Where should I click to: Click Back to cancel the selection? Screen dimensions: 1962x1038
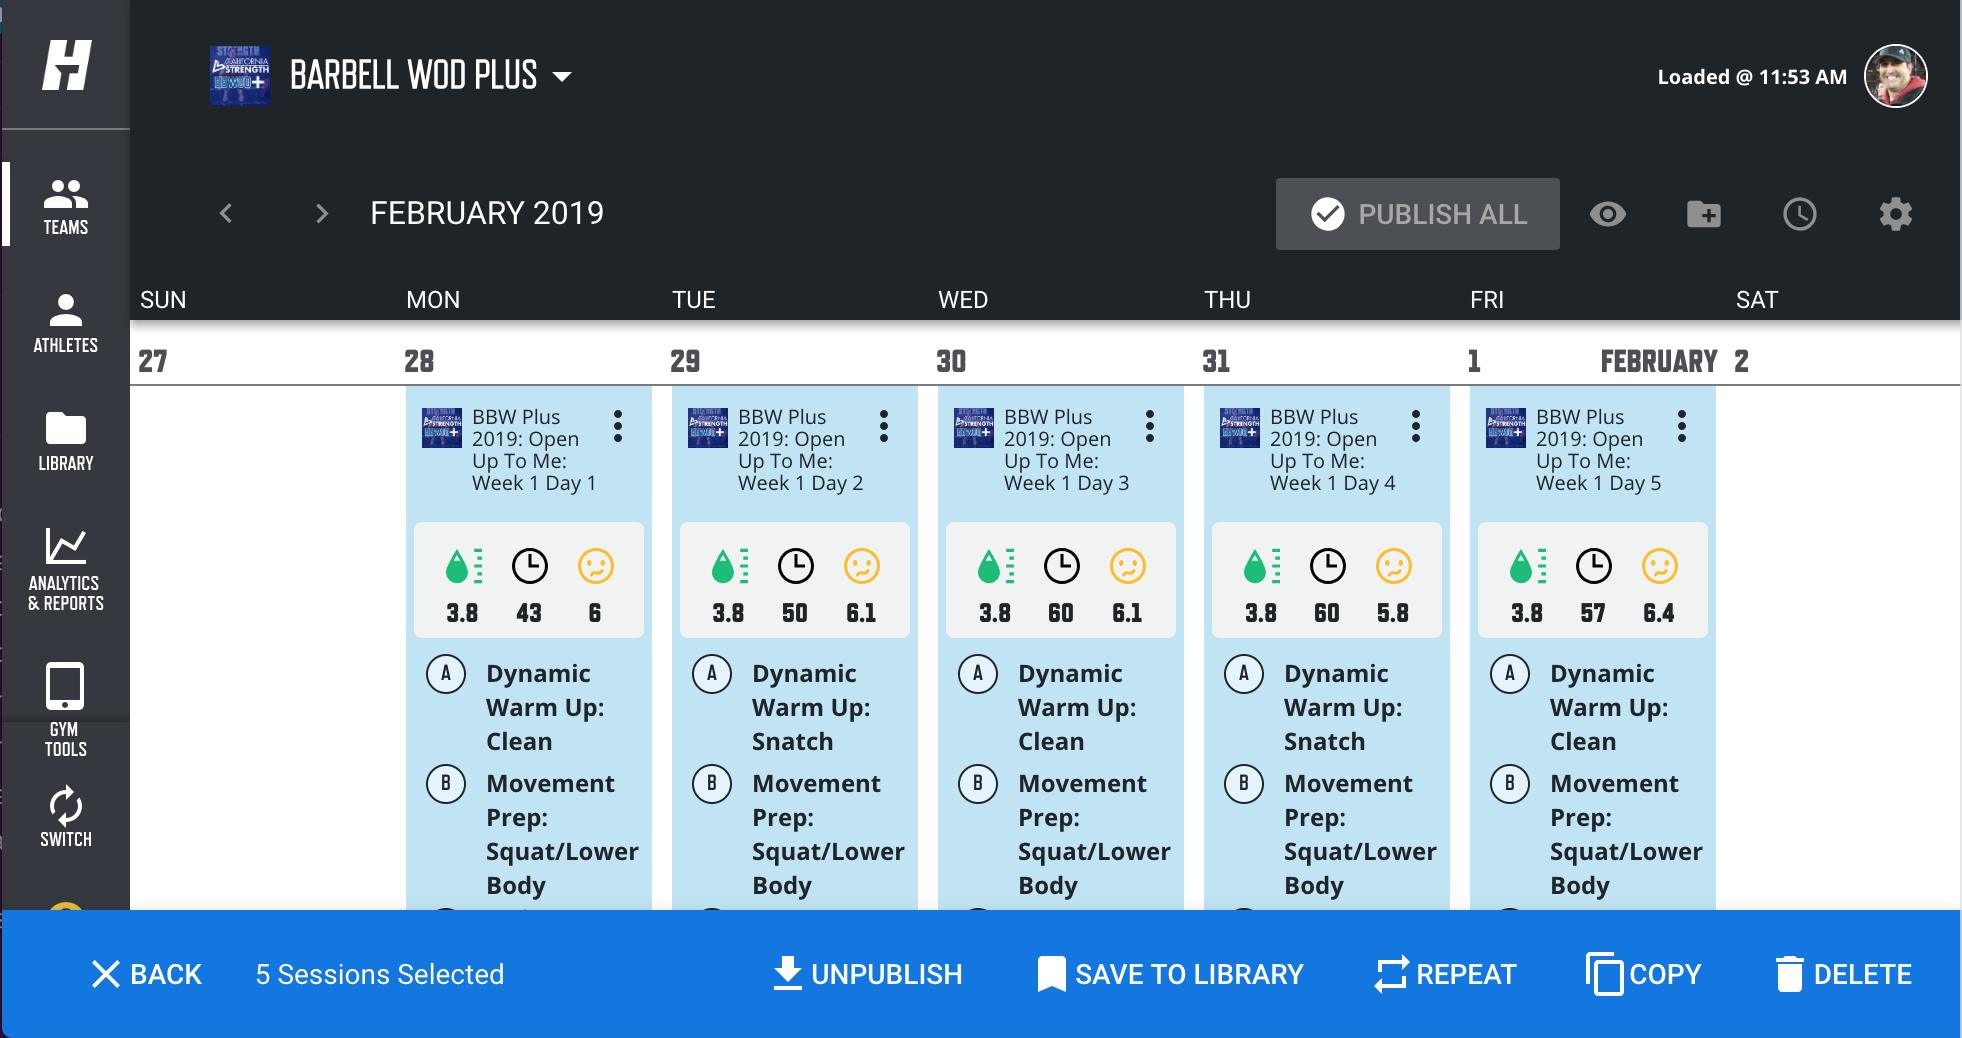[x=147, y=974]
